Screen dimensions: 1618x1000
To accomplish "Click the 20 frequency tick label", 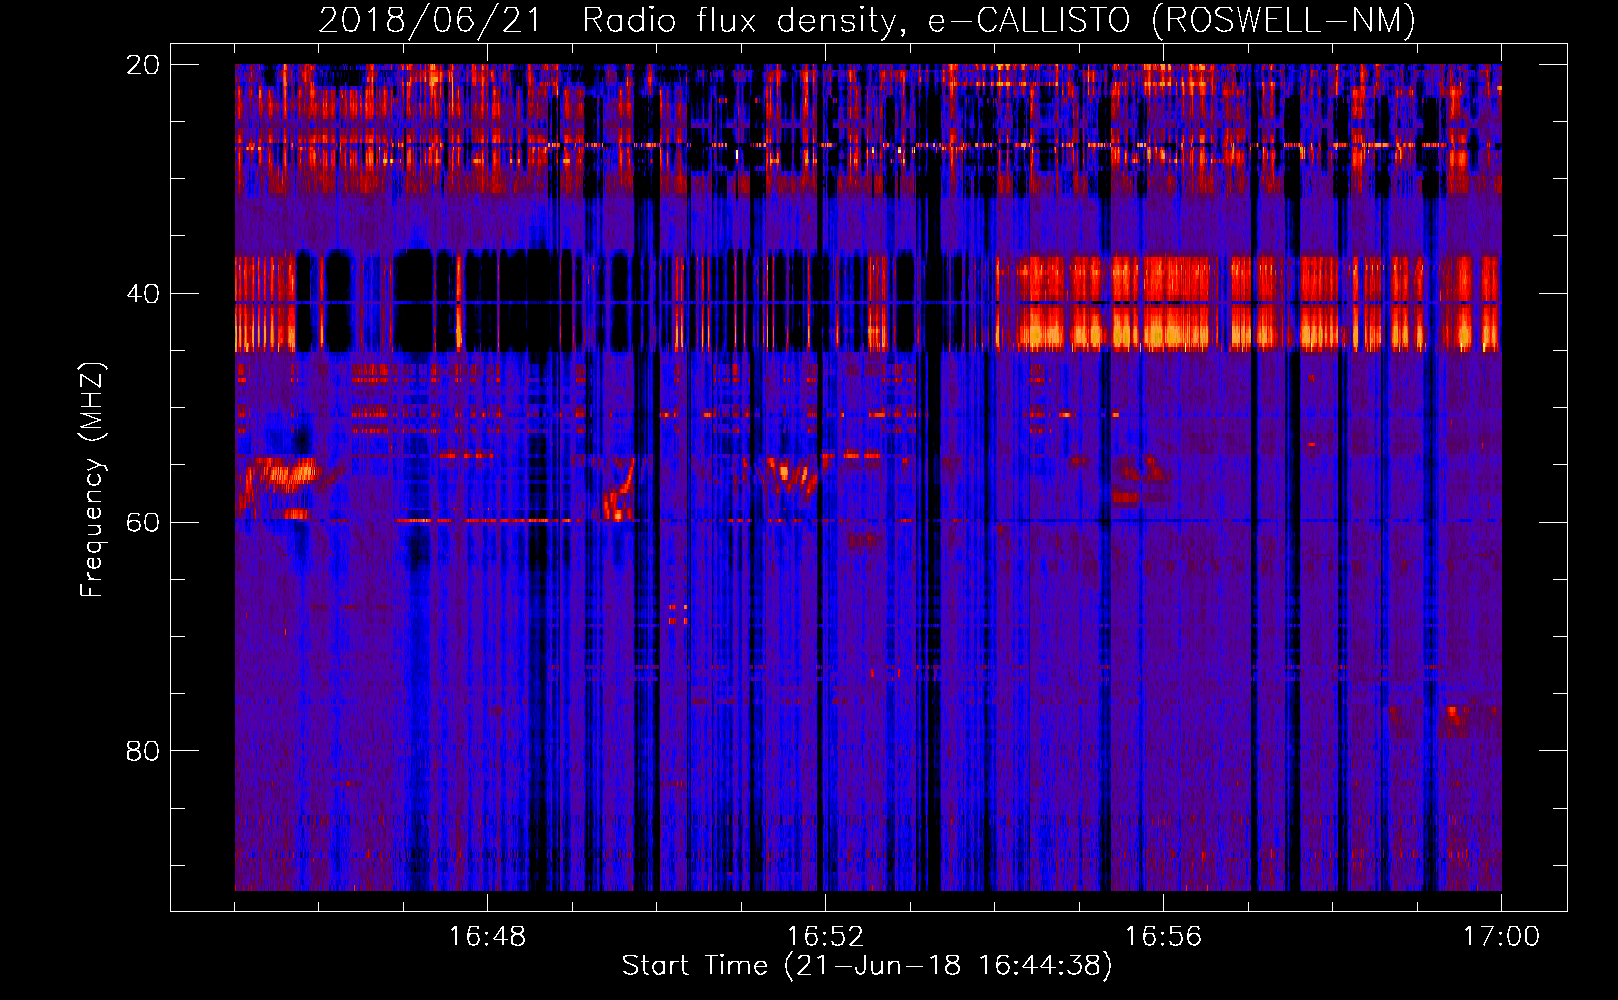I will click(x=143, y=64).
